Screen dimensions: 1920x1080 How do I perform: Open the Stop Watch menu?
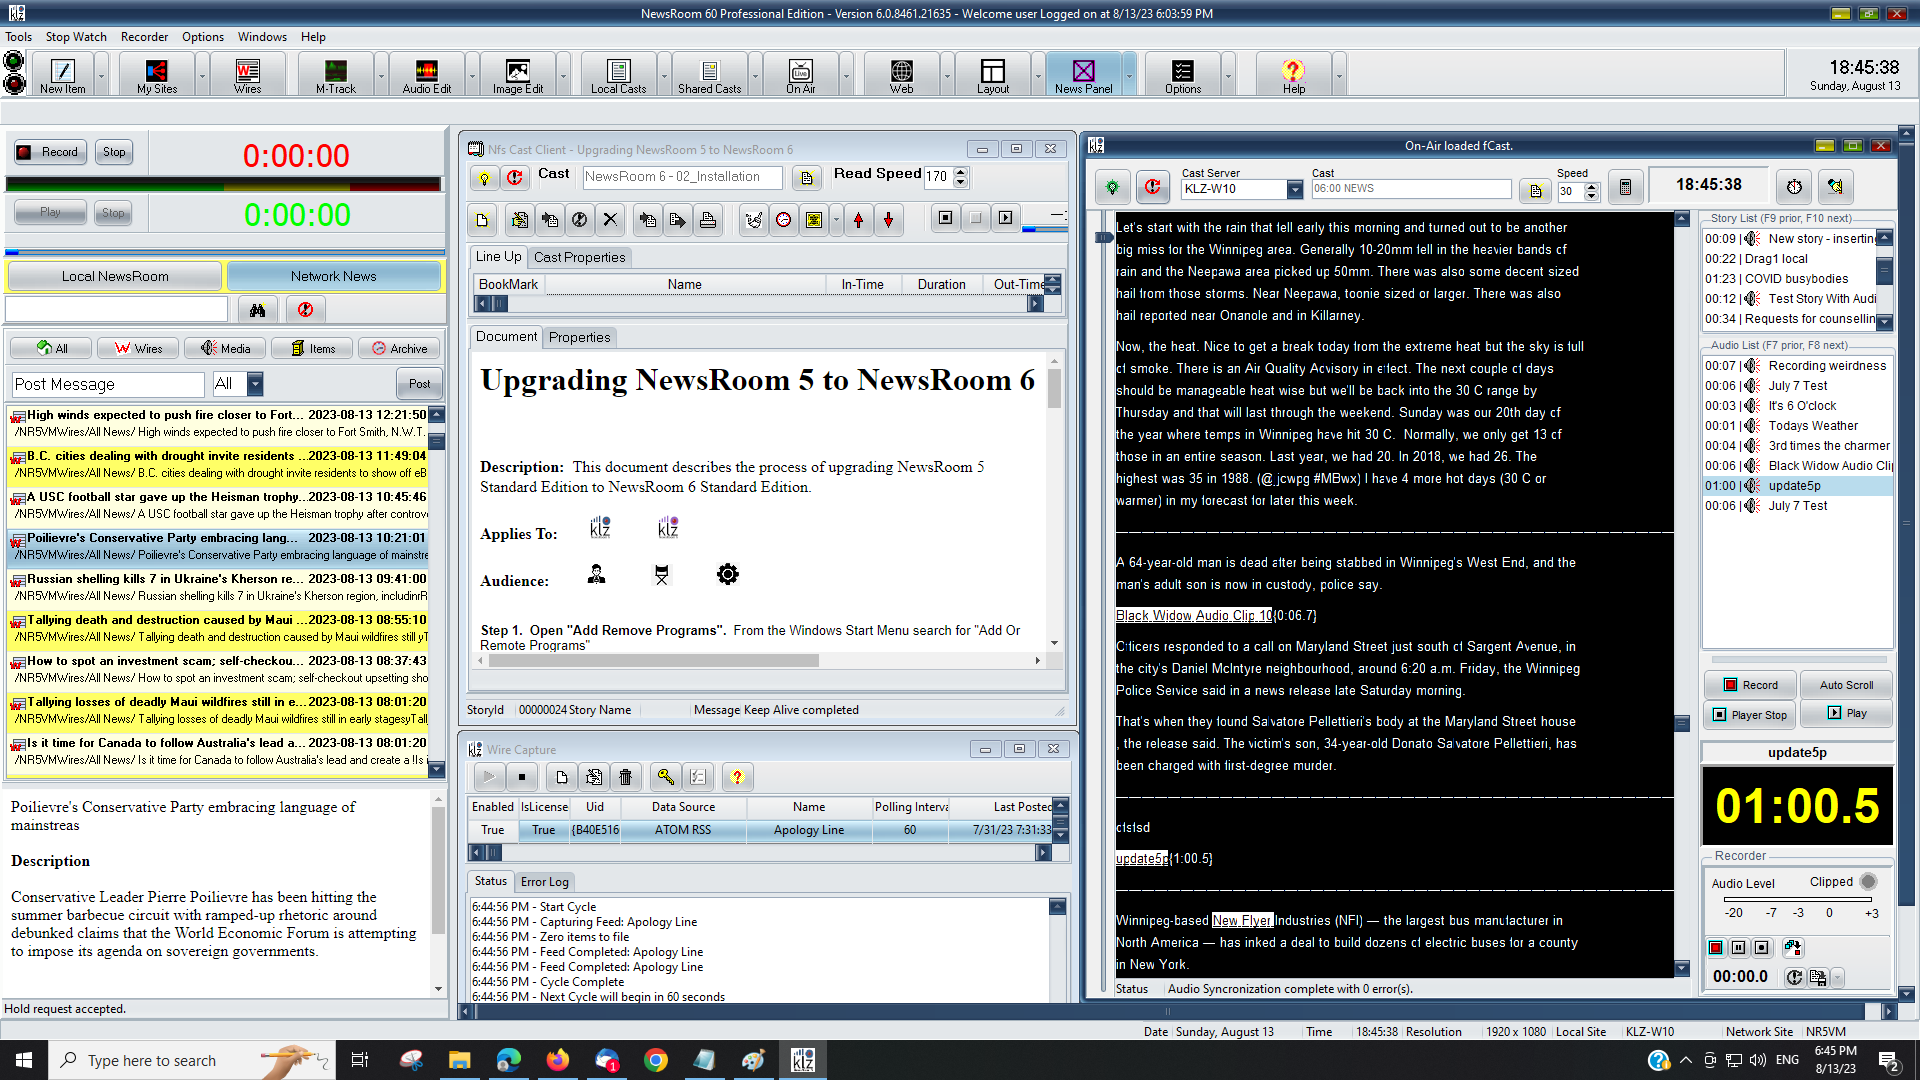click(76, 37)
